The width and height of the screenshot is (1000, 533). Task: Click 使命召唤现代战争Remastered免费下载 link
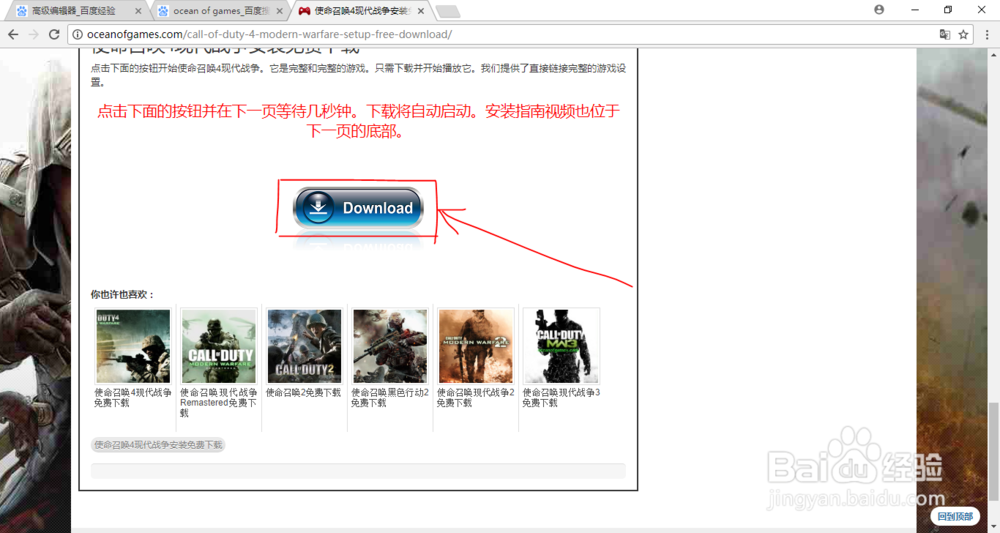219,403
